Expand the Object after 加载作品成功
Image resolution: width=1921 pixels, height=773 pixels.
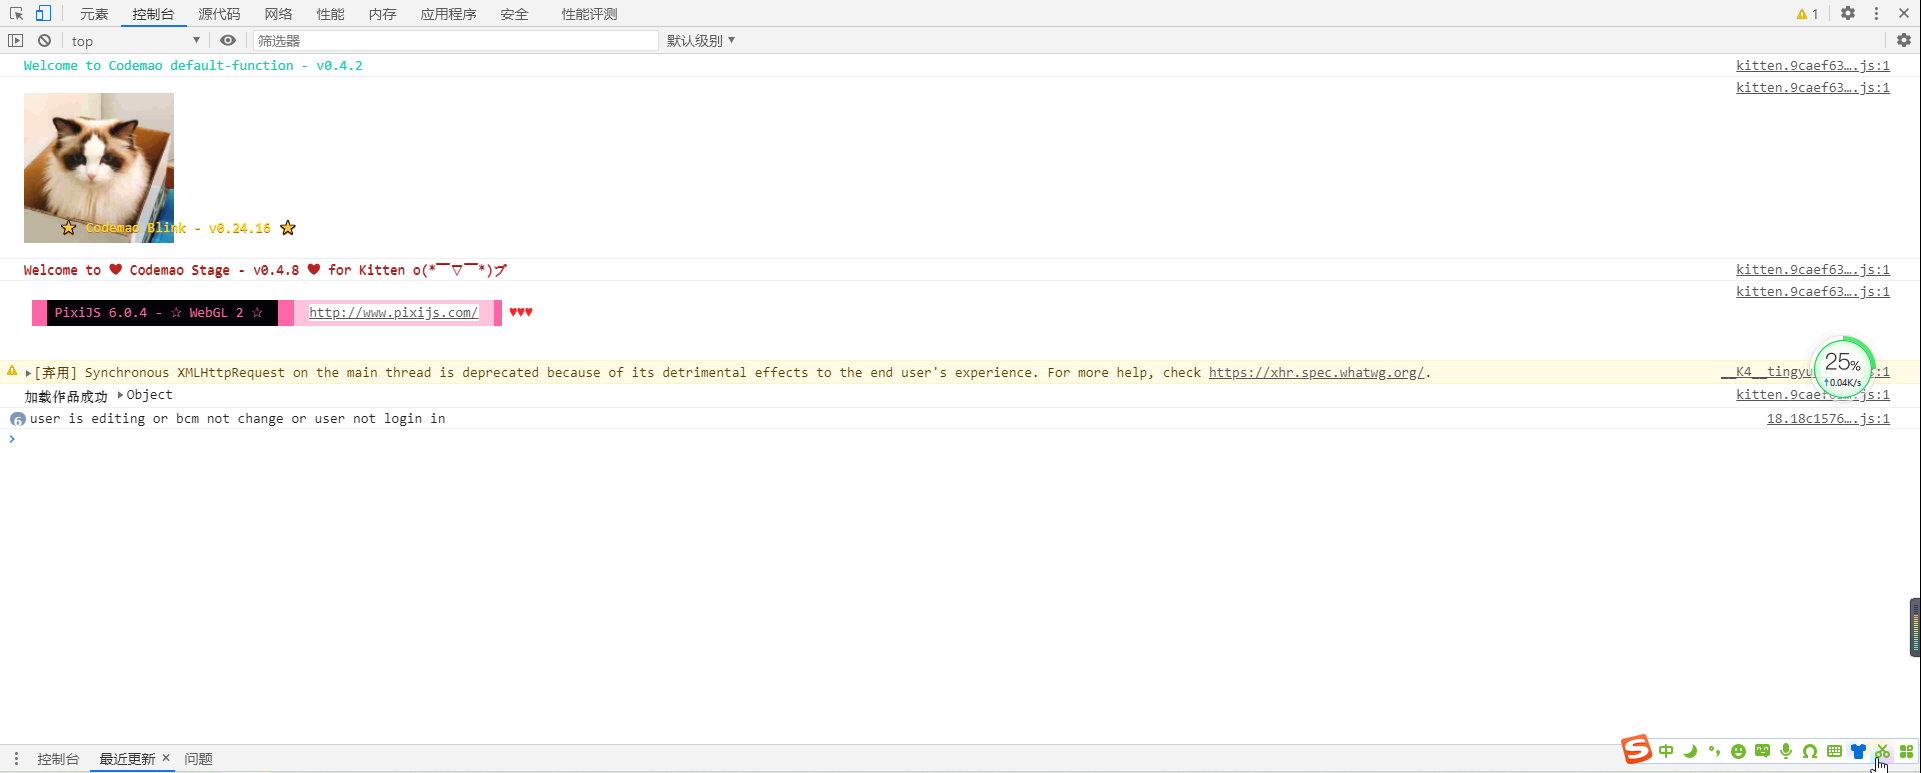coord(120,395)
